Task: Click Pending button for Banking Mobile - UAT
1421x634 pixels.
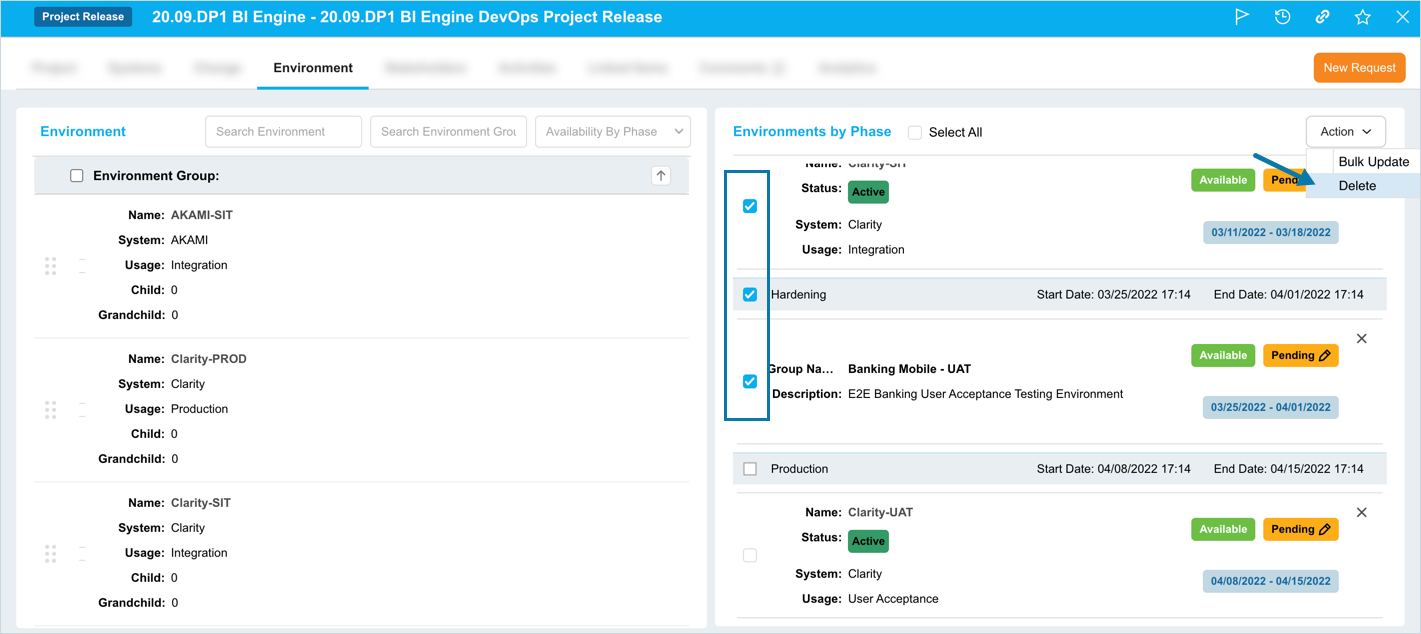Action: tap(1300, 355)
